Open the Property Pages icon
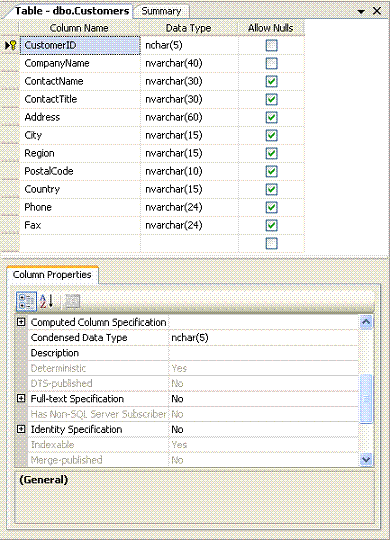390x540 pixels. tap(72, 301)
